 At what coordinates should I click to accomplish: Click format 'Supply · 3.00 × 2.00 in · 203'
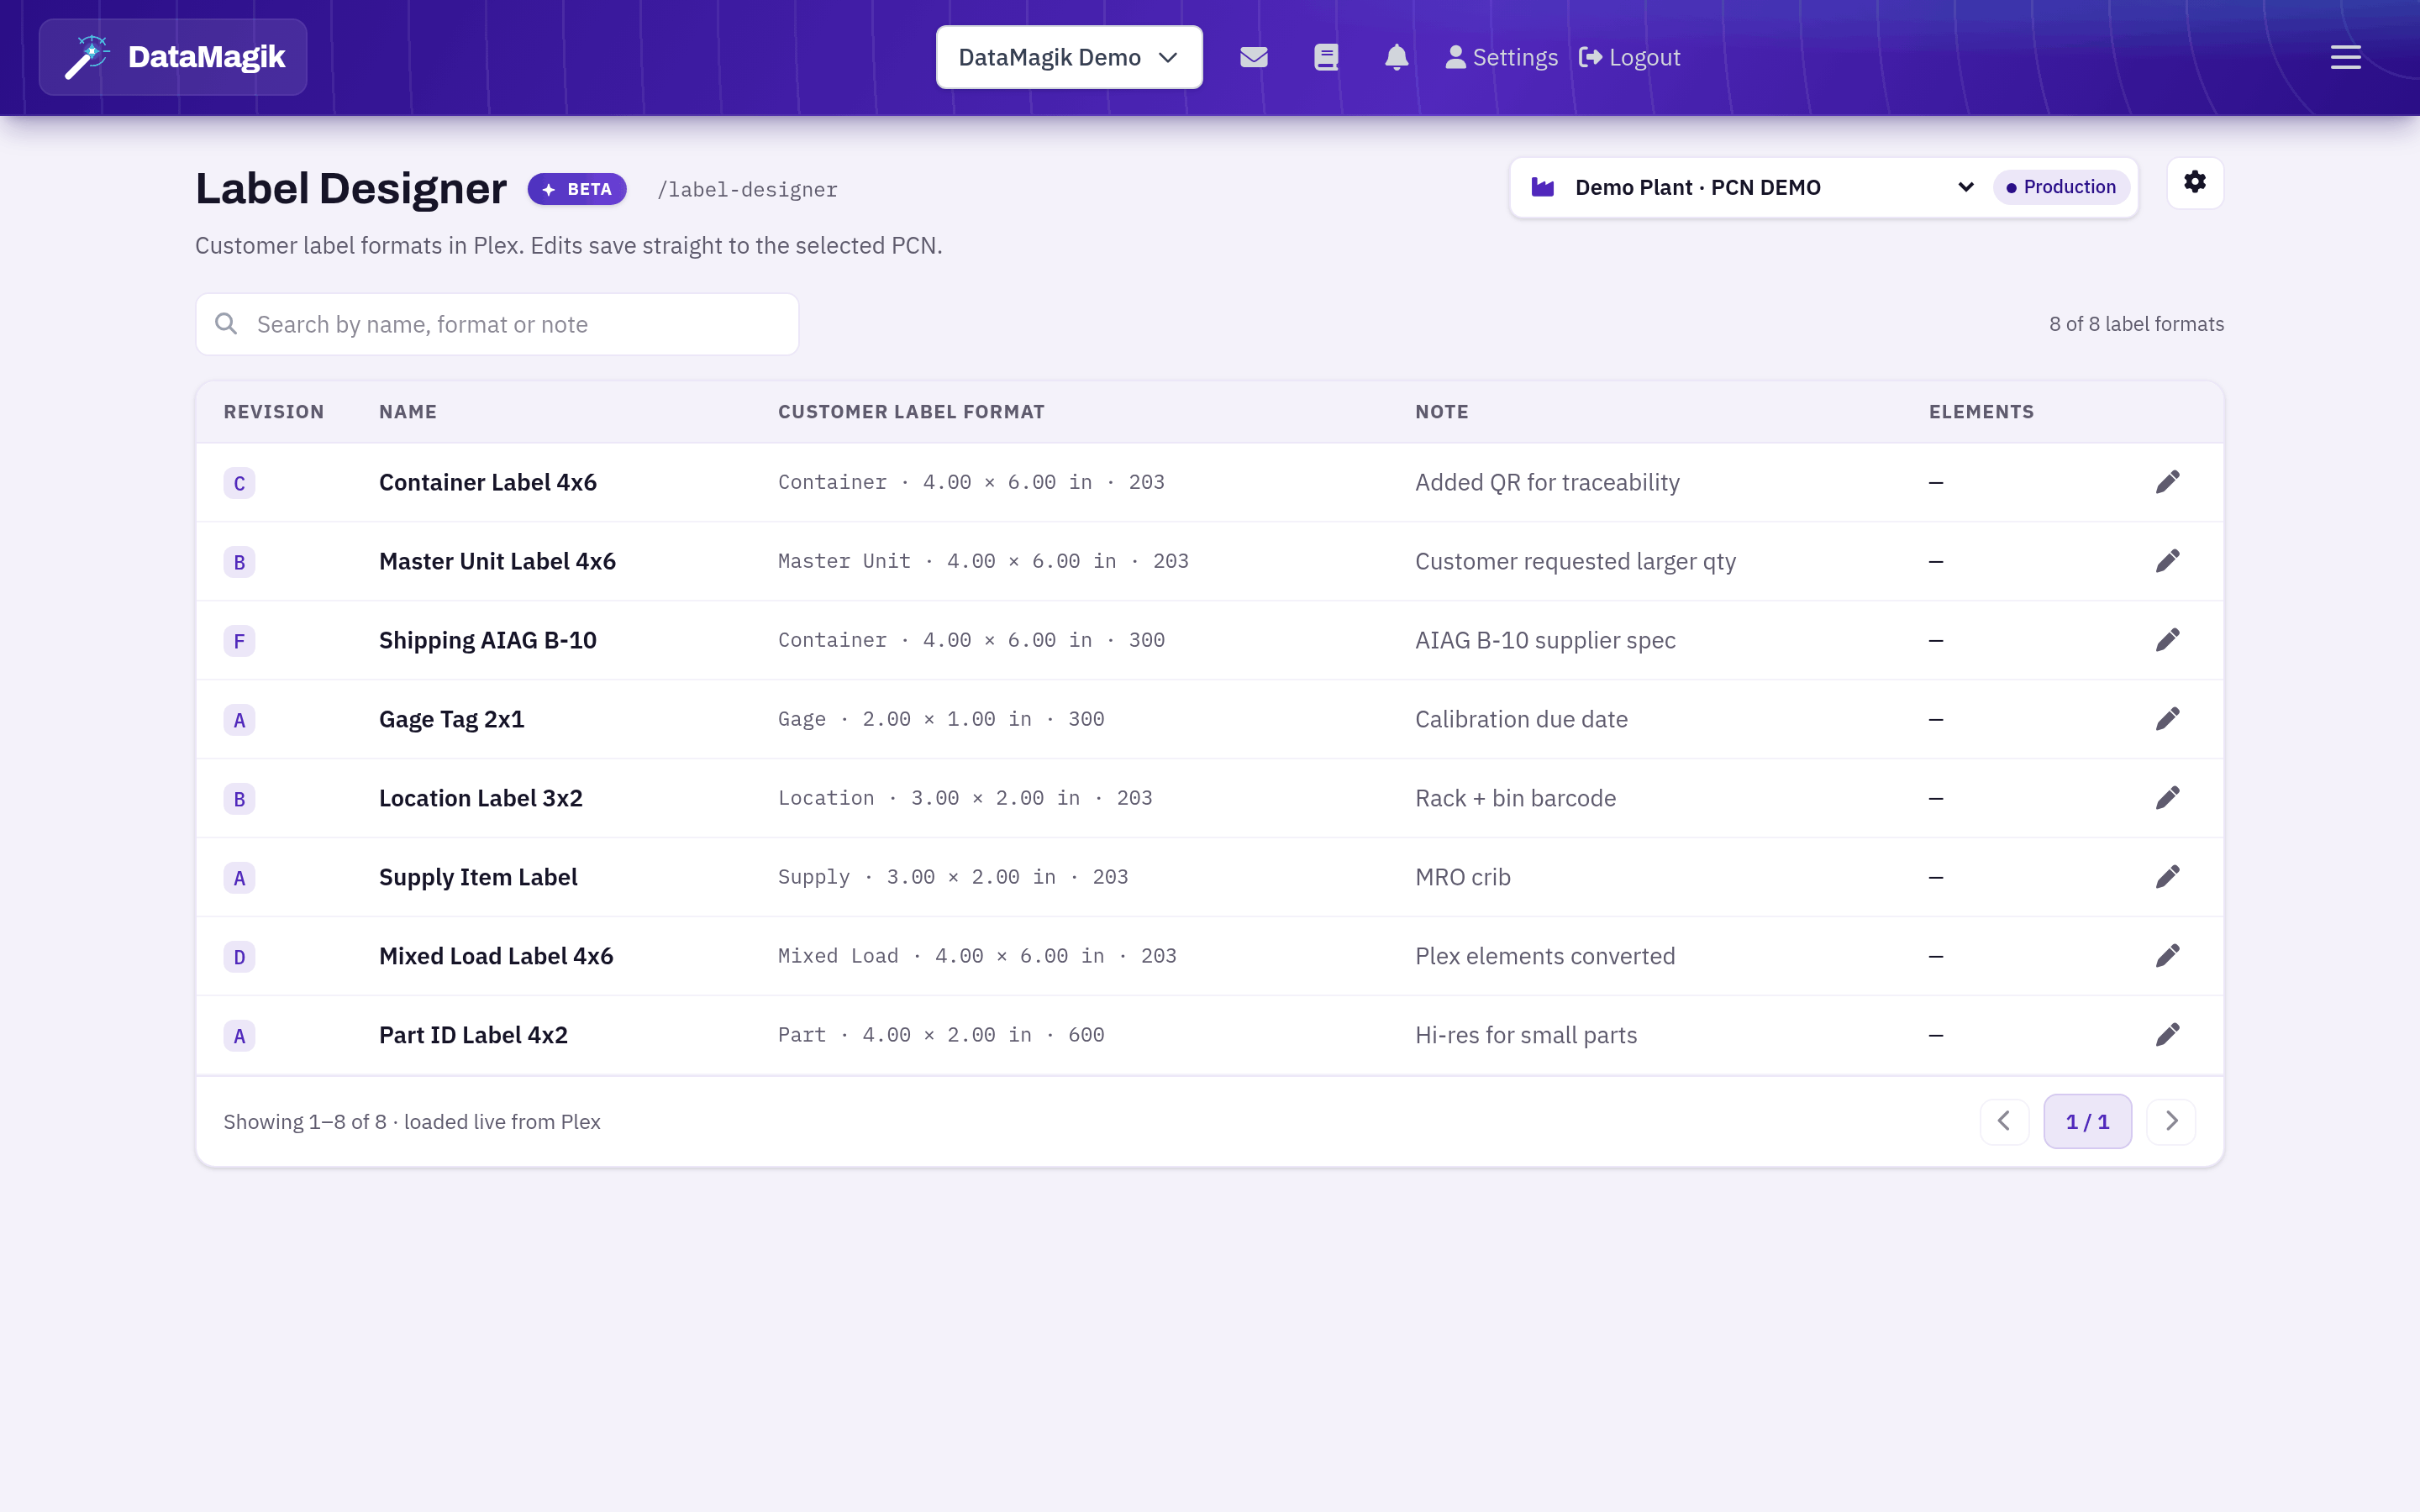953,877
